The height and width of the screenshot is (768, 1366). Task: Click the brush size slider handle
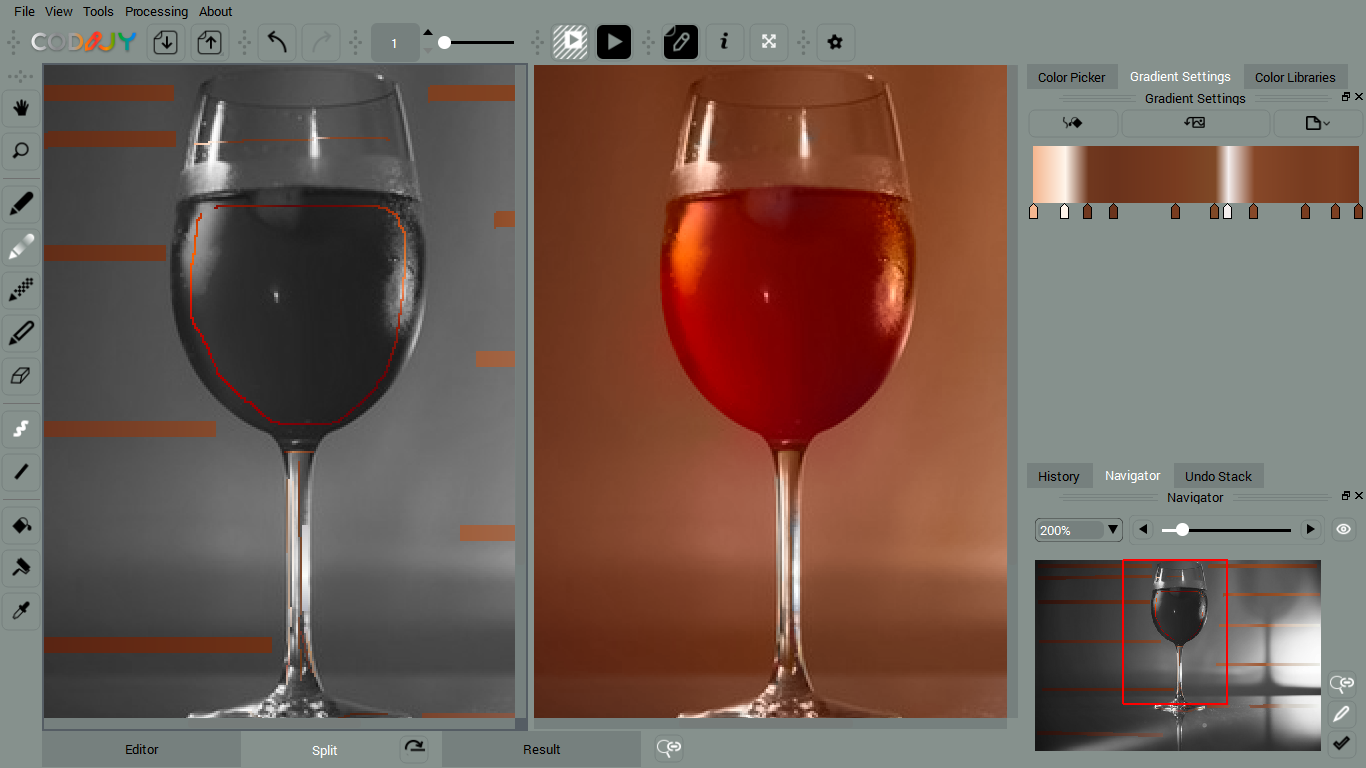444,43
